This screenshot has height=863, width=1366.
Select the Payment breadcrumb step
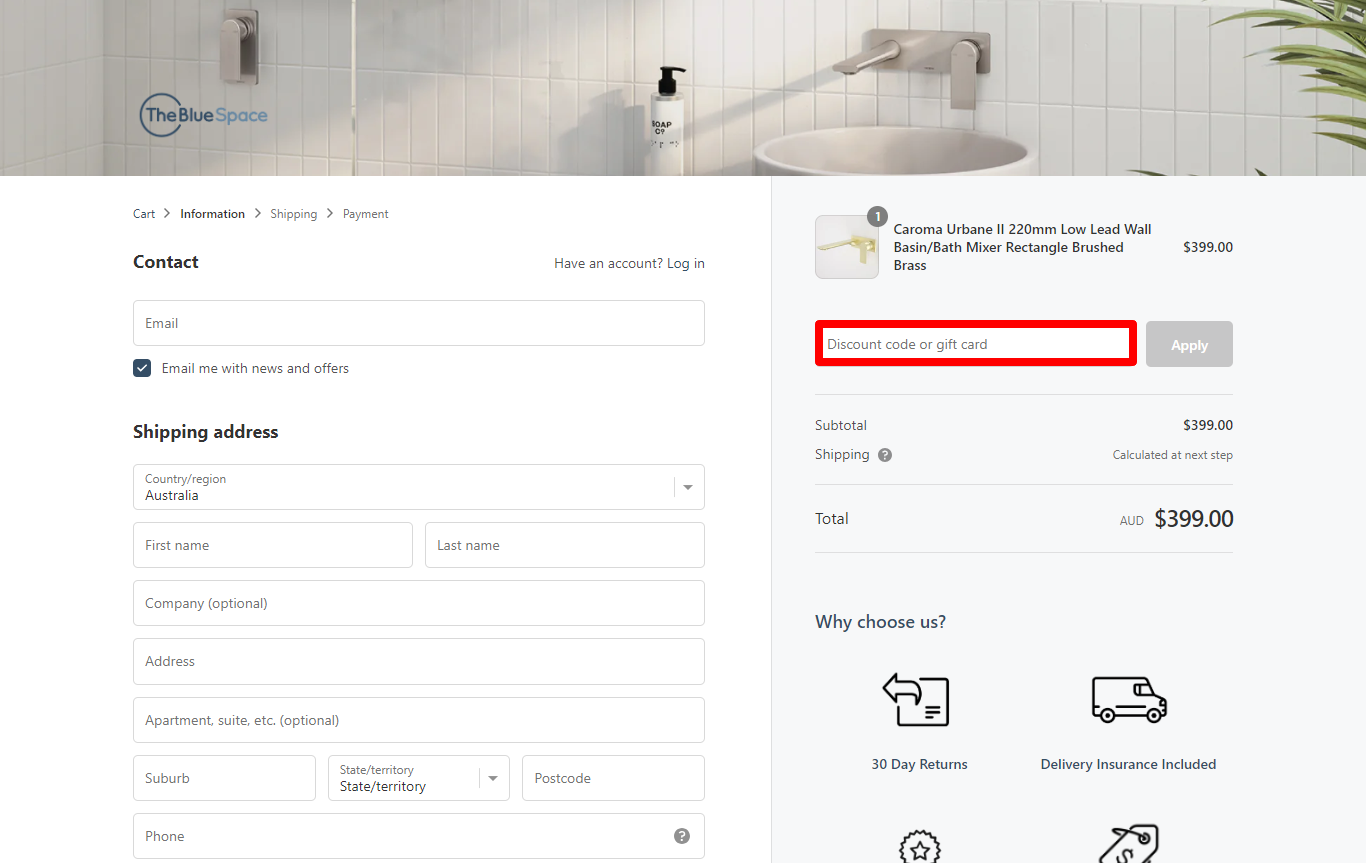(366, 214)
